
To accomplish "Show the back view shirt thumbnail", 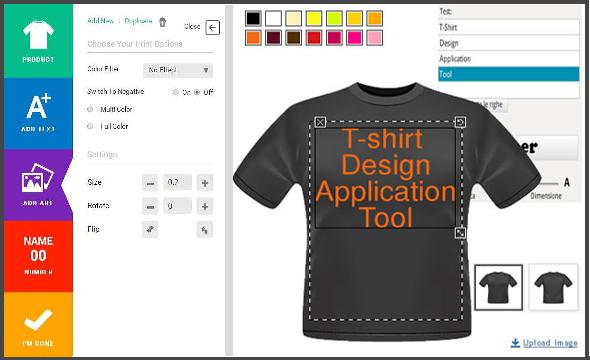I will (553, 287).
